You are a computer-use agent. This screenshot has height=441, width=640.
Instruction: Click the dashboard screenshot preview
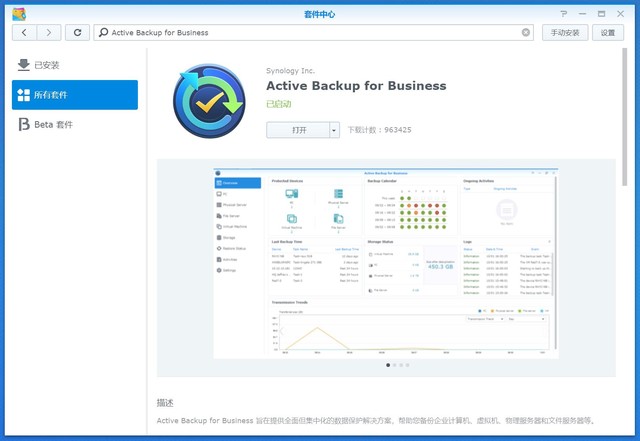click(386, 263)
